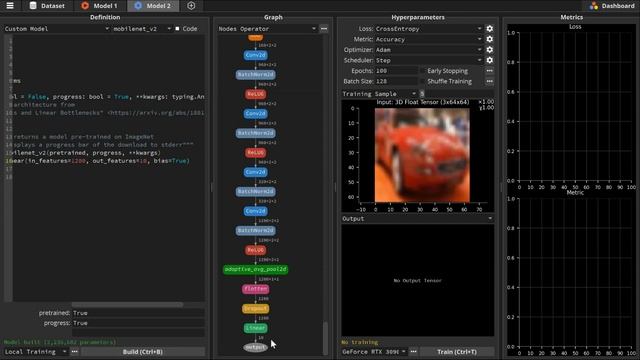Click code line with in_features and out_features

pyautogui.click(x=101, y=161)
